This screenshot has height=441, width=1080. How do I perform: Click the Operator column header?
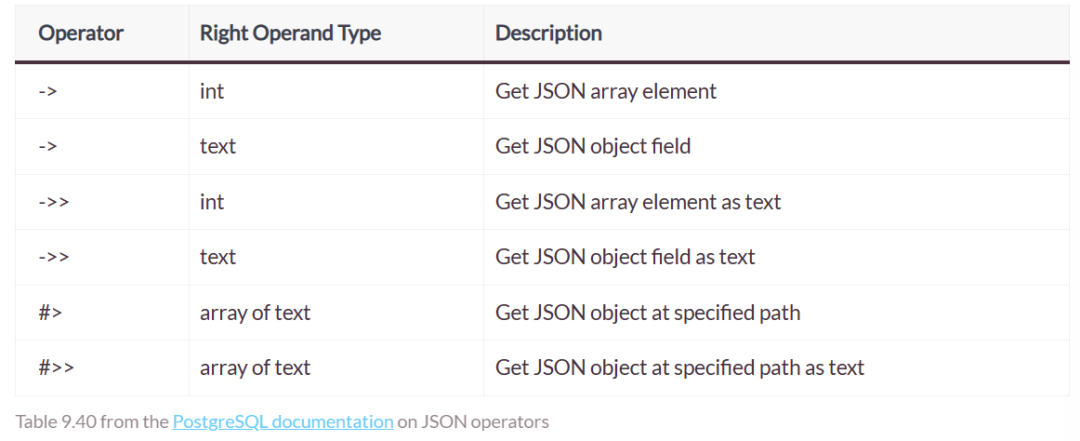[81, 33]
